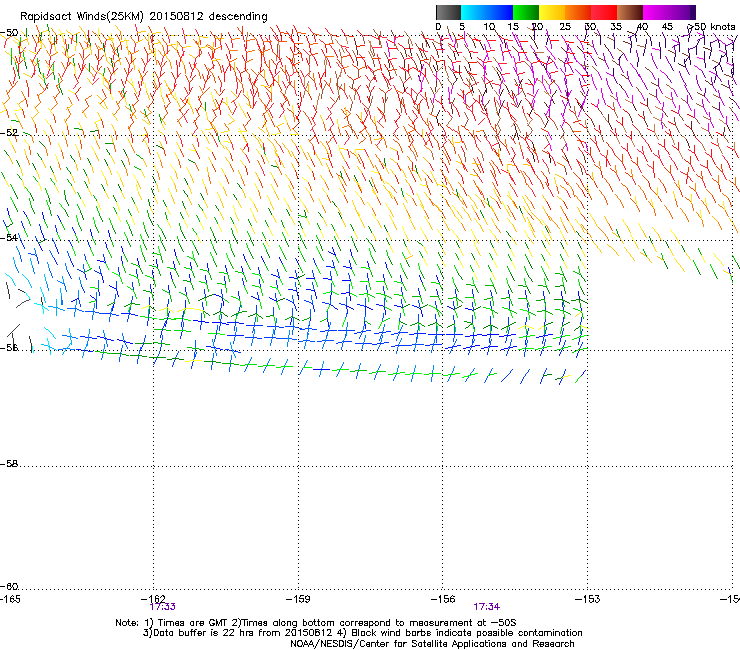Click the -50 latitude axis label
The height and width of the screenshot is (650, 740).
(x=9, y=33)
